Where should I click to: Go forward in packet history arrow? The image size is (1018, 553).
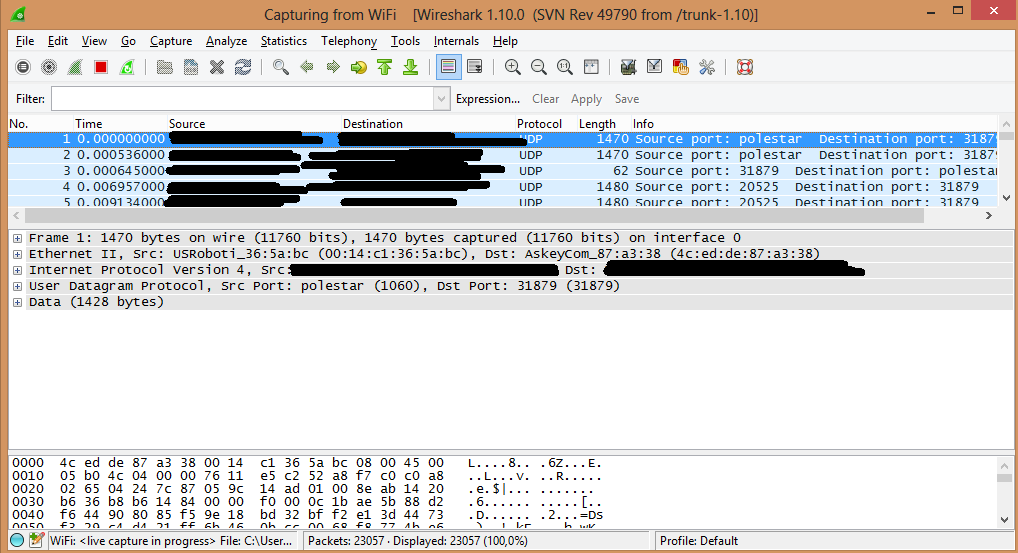[332, 67]
